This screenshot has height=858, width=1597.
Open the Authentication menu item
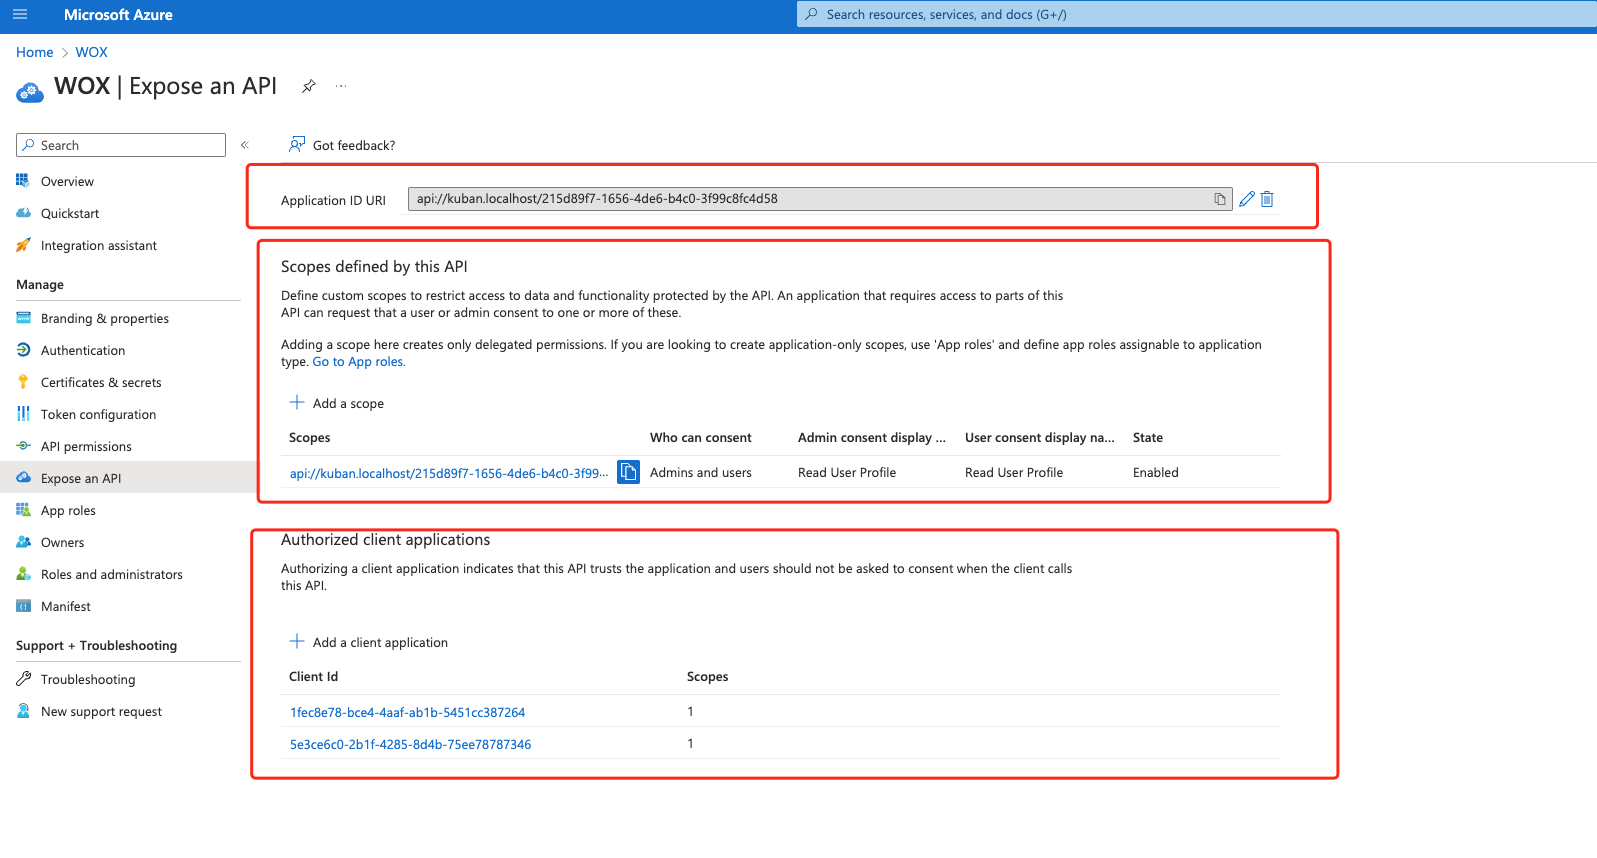click(x=83, y=351)
